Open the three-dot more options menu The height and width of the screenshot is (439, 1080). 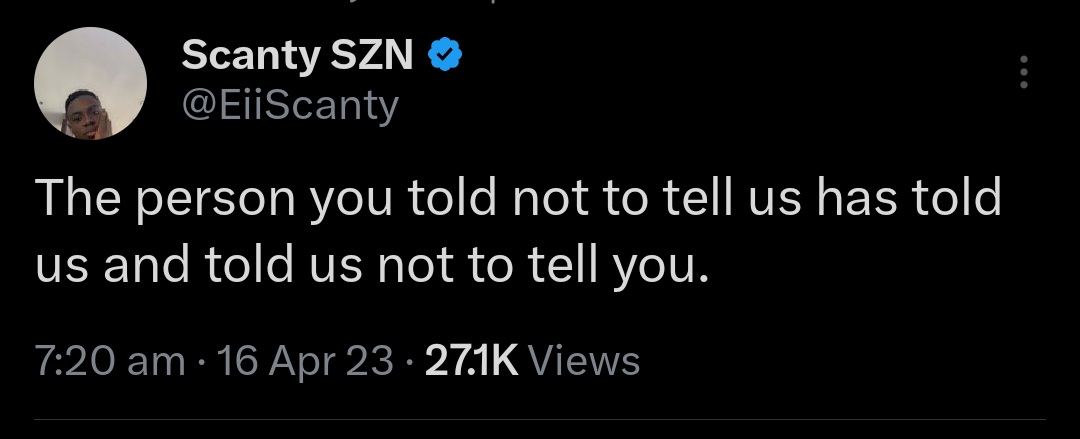coord(1023,73)
